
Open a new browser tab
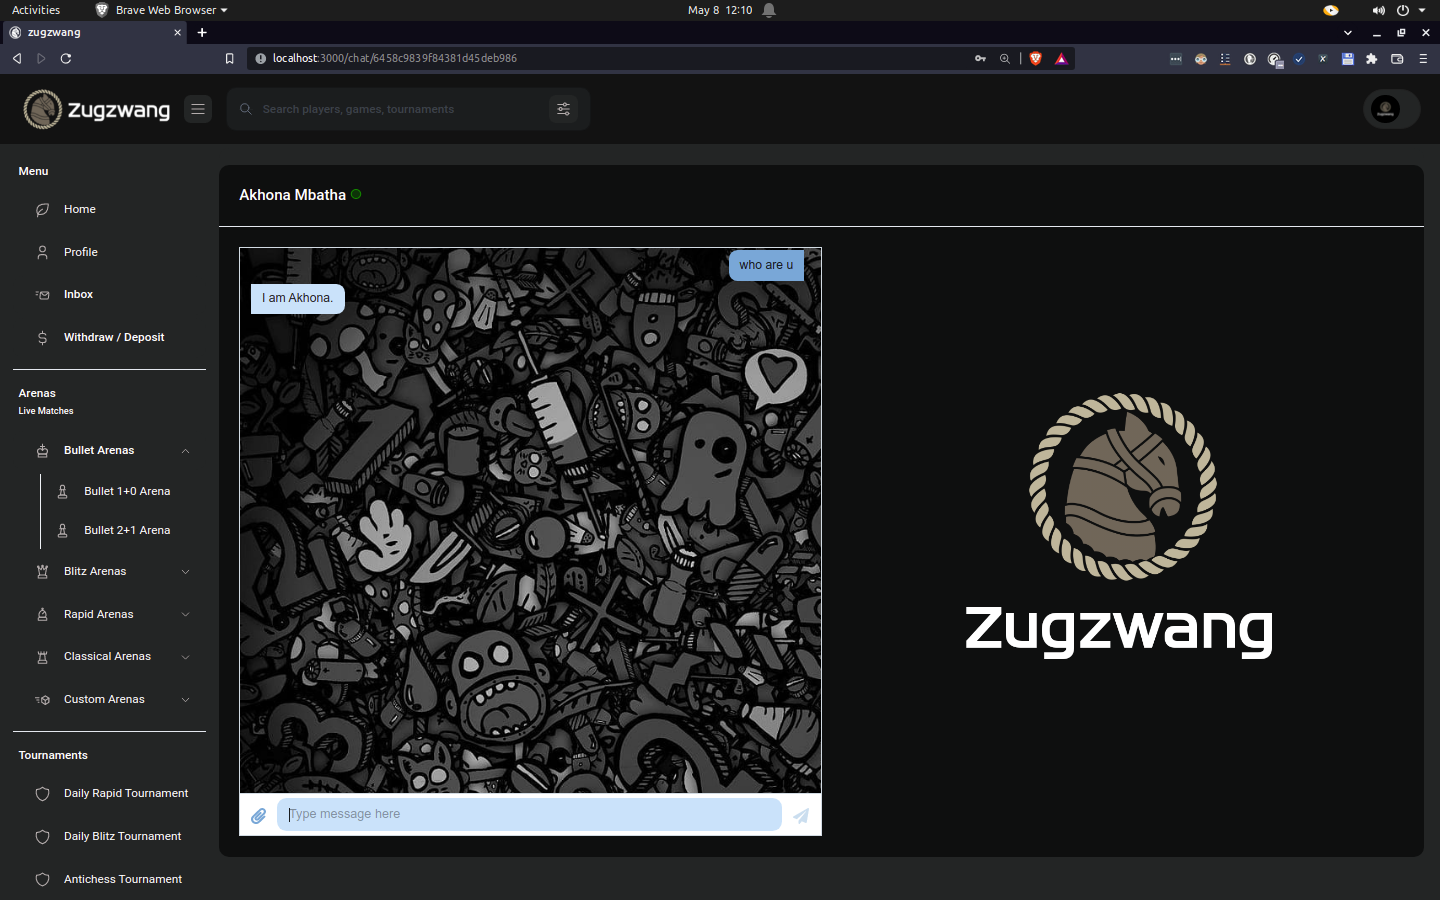[202, 32]
